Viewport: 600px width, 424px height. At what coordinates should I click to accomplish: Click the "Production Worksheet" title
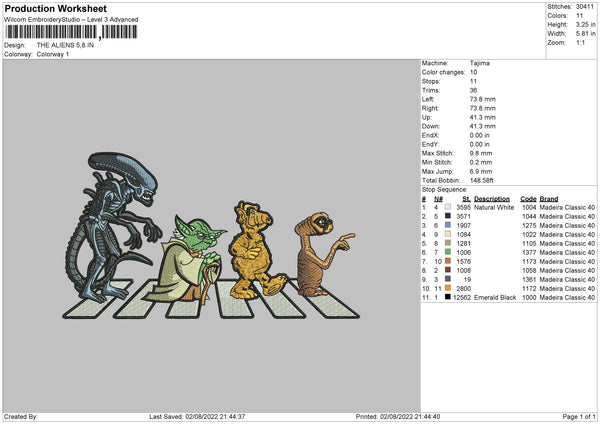[56, 8]
